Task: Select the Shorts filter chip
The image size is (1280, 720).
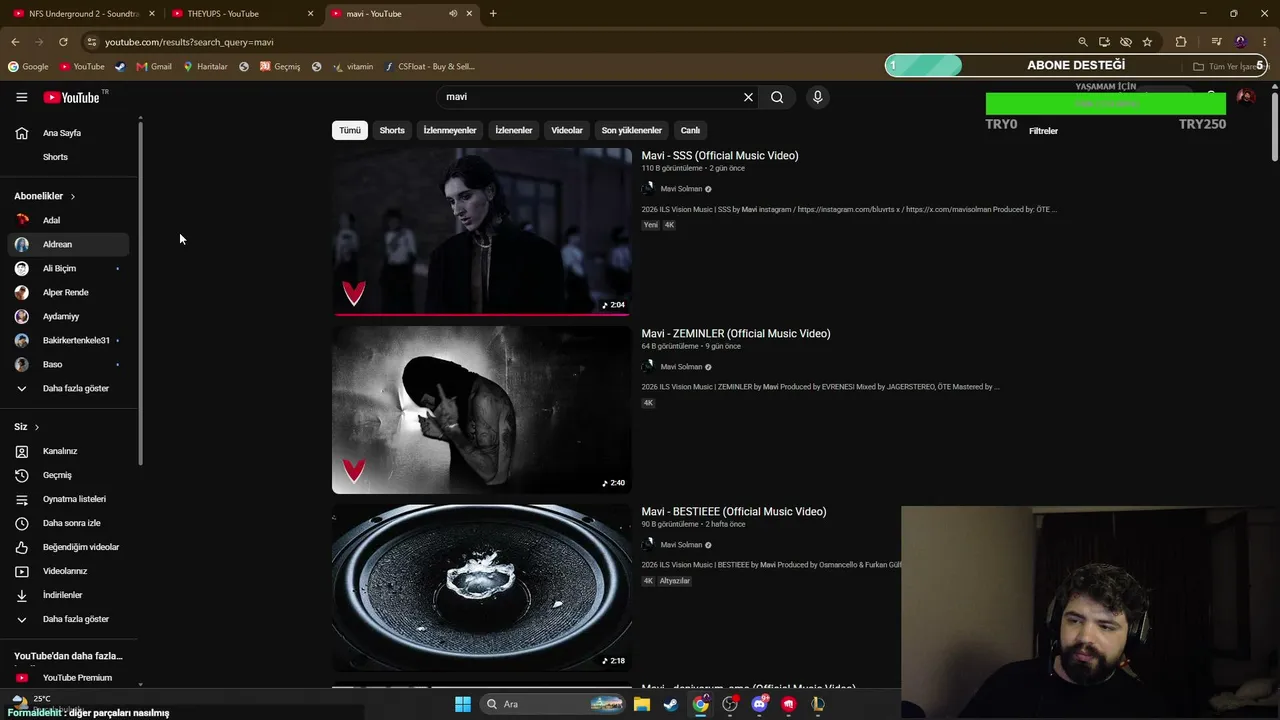Action: click(392, 130)
